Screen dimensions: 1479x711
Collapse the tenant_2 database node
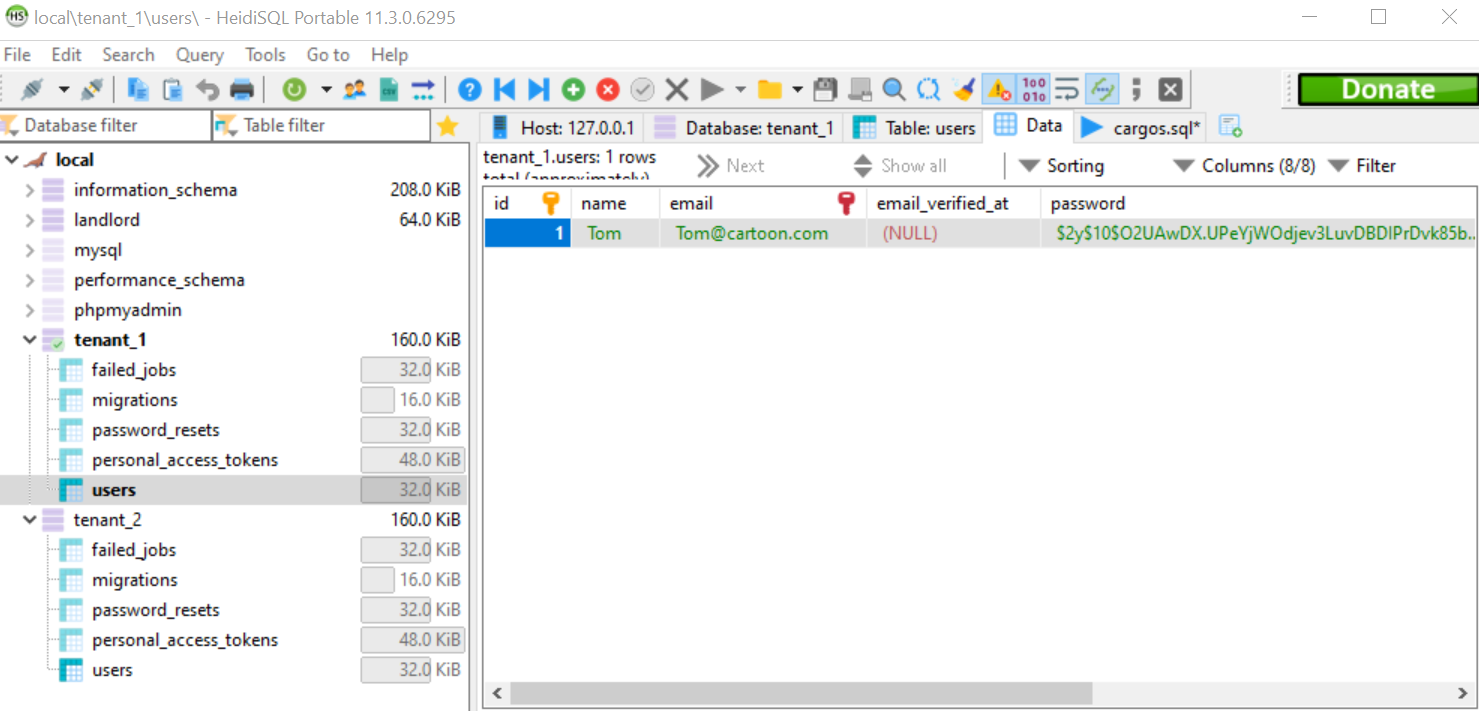(29, 520)
